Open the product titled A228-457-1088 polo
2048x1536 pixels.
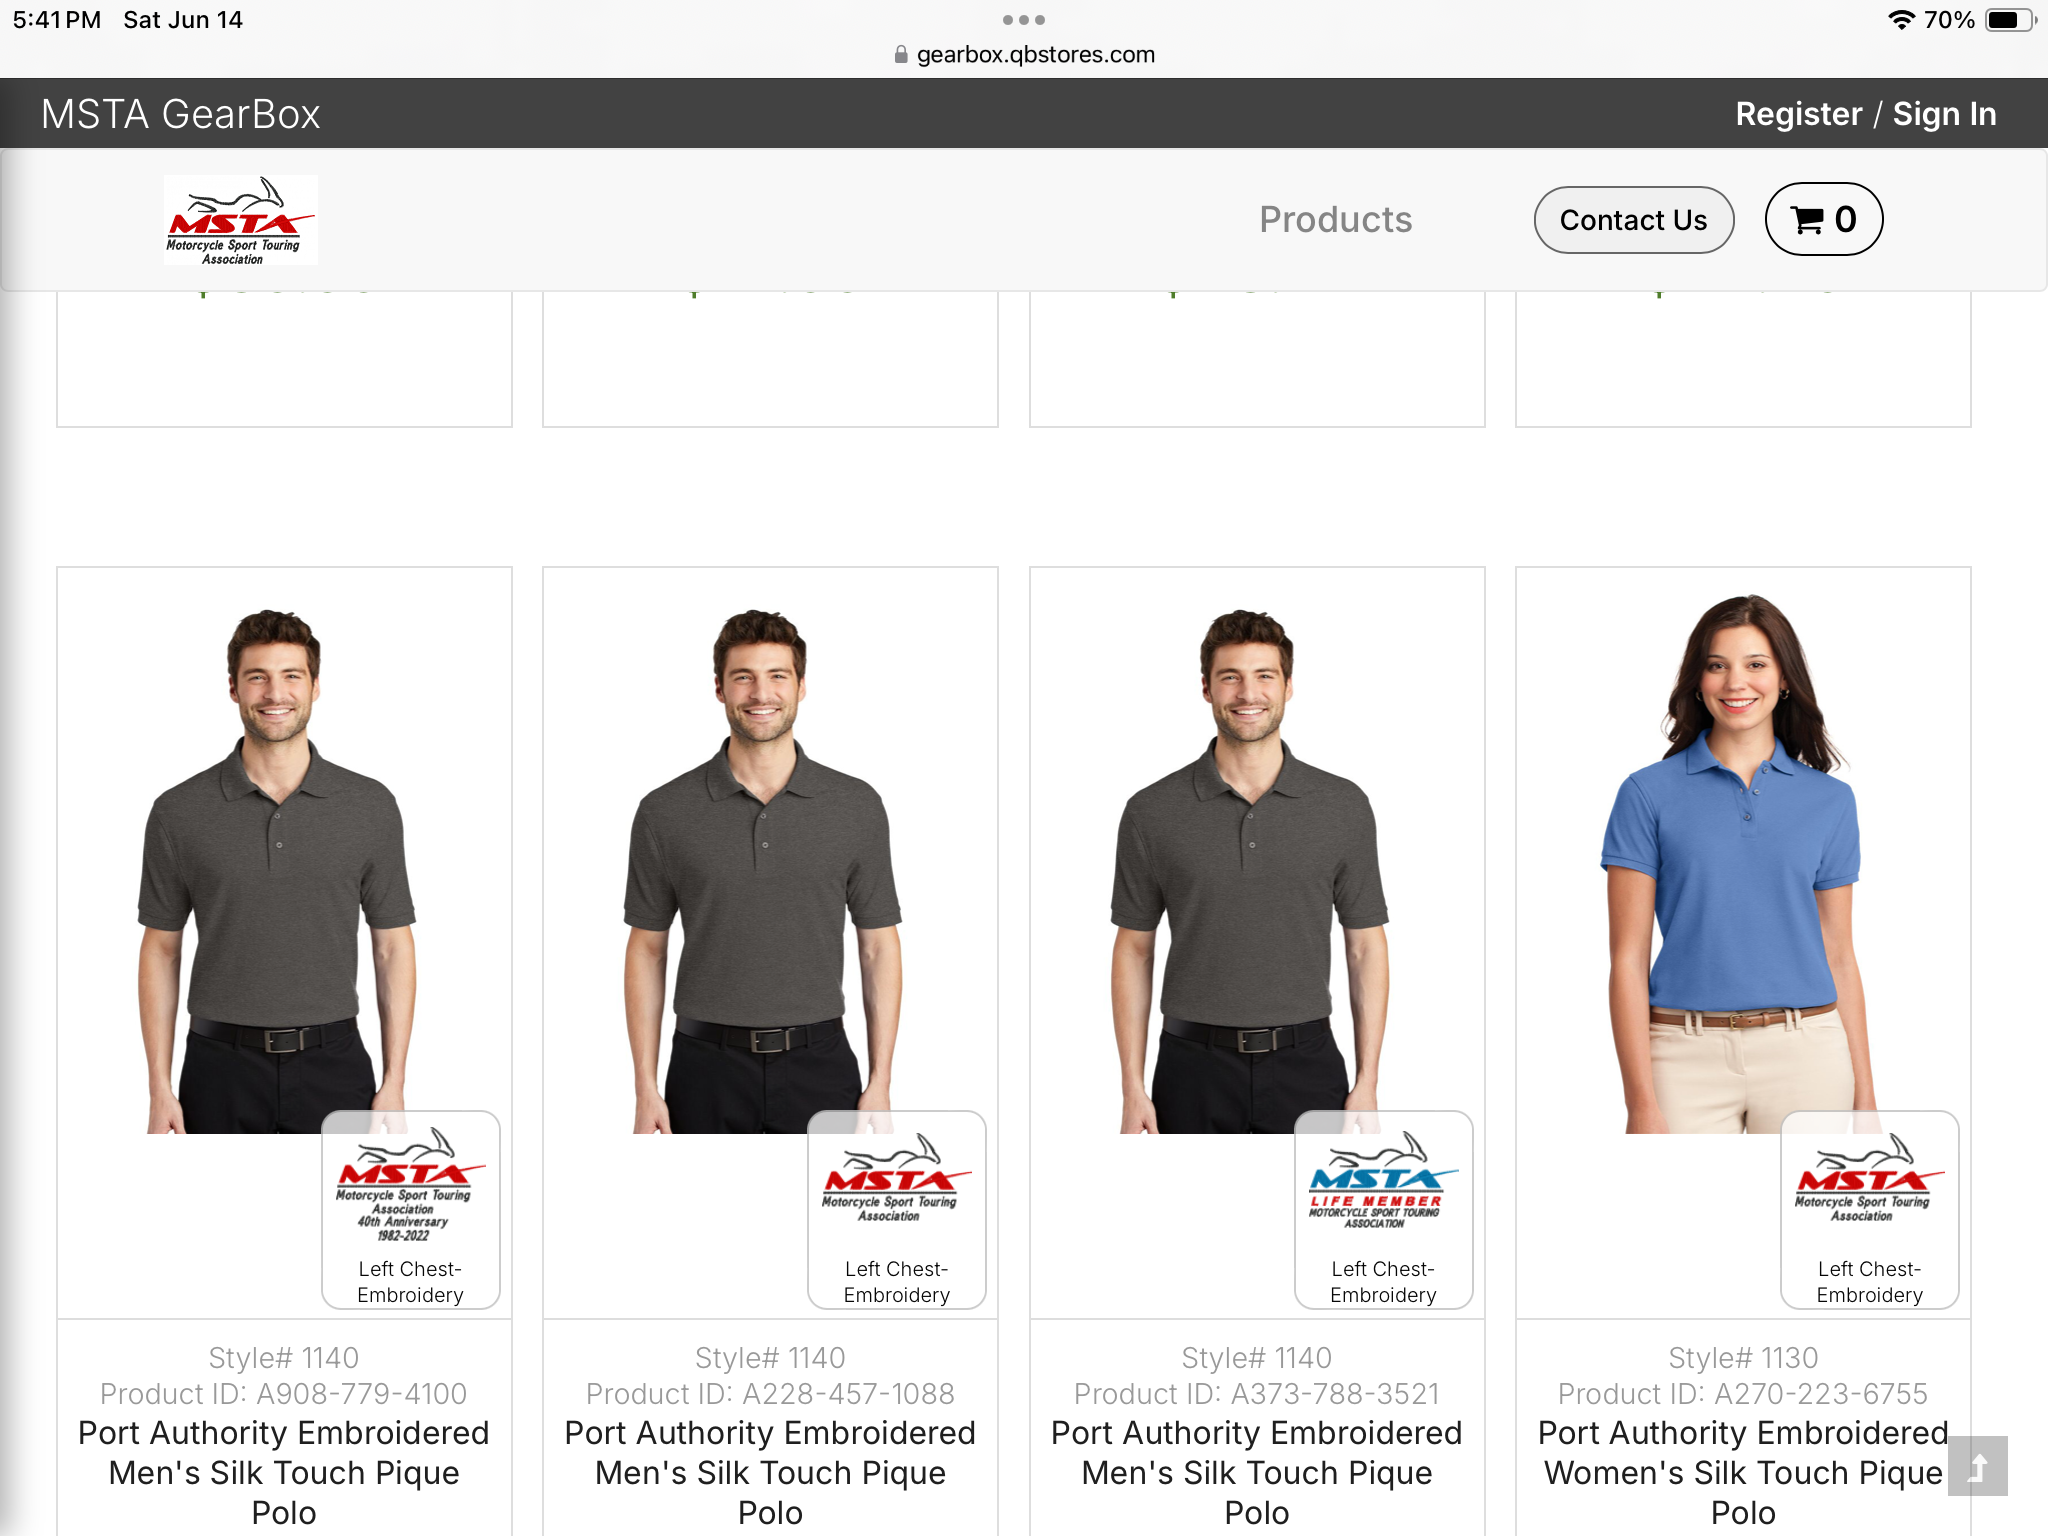[770, 1471]
